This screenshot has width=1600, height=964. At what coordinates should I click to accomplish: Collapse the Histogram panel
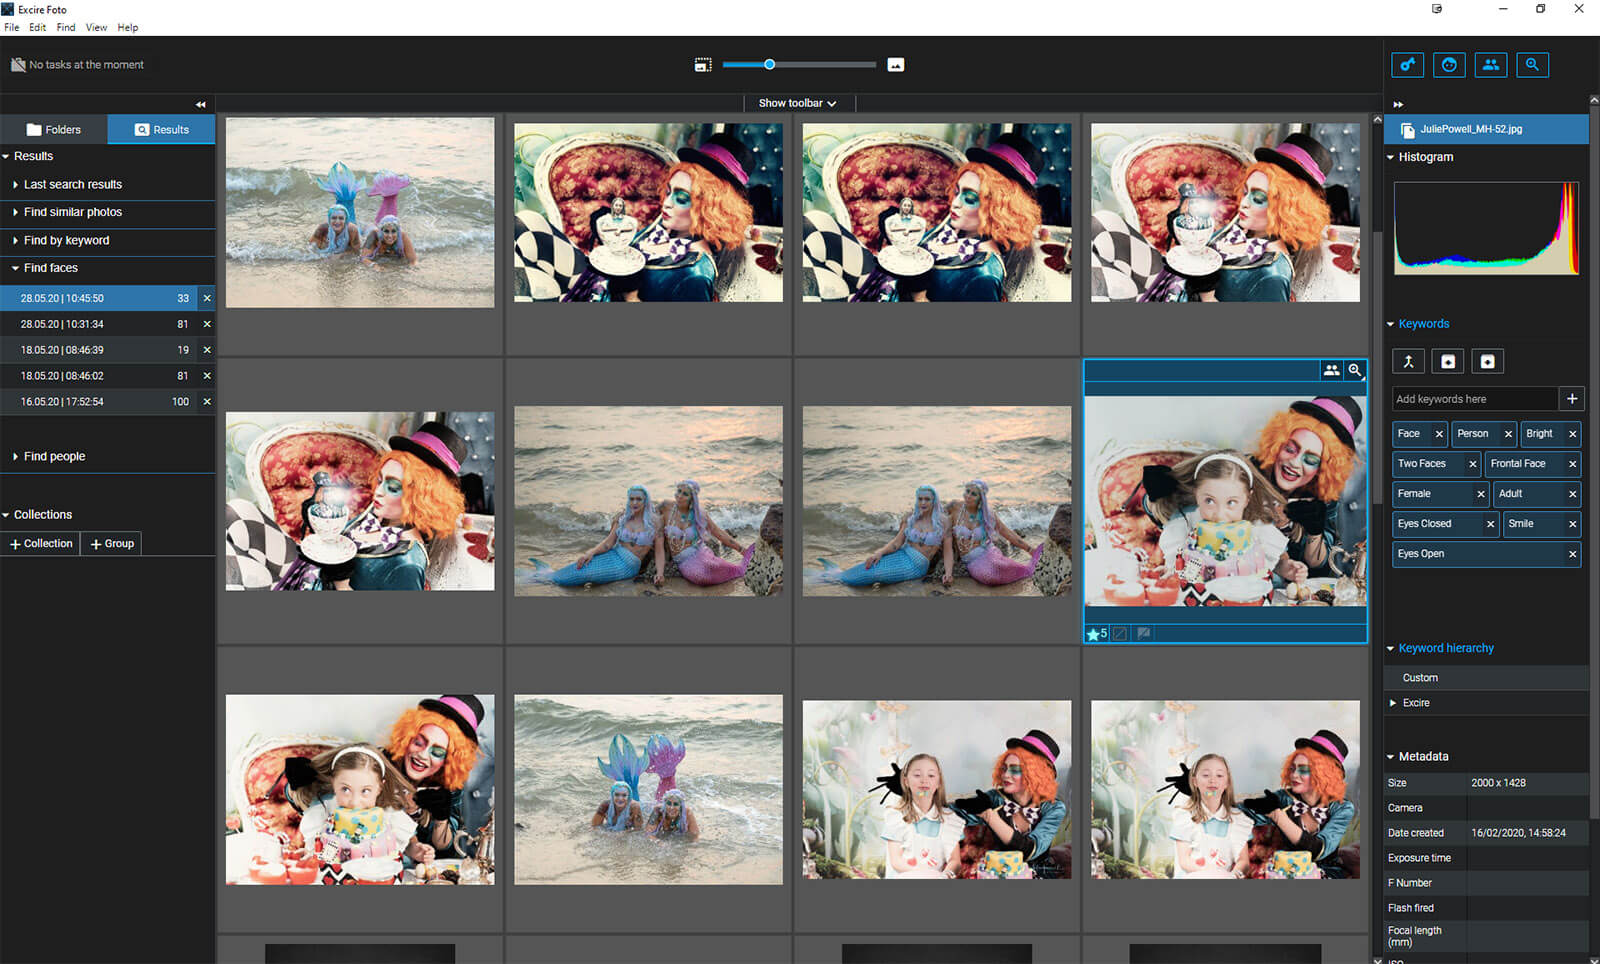pos(1390,157)
